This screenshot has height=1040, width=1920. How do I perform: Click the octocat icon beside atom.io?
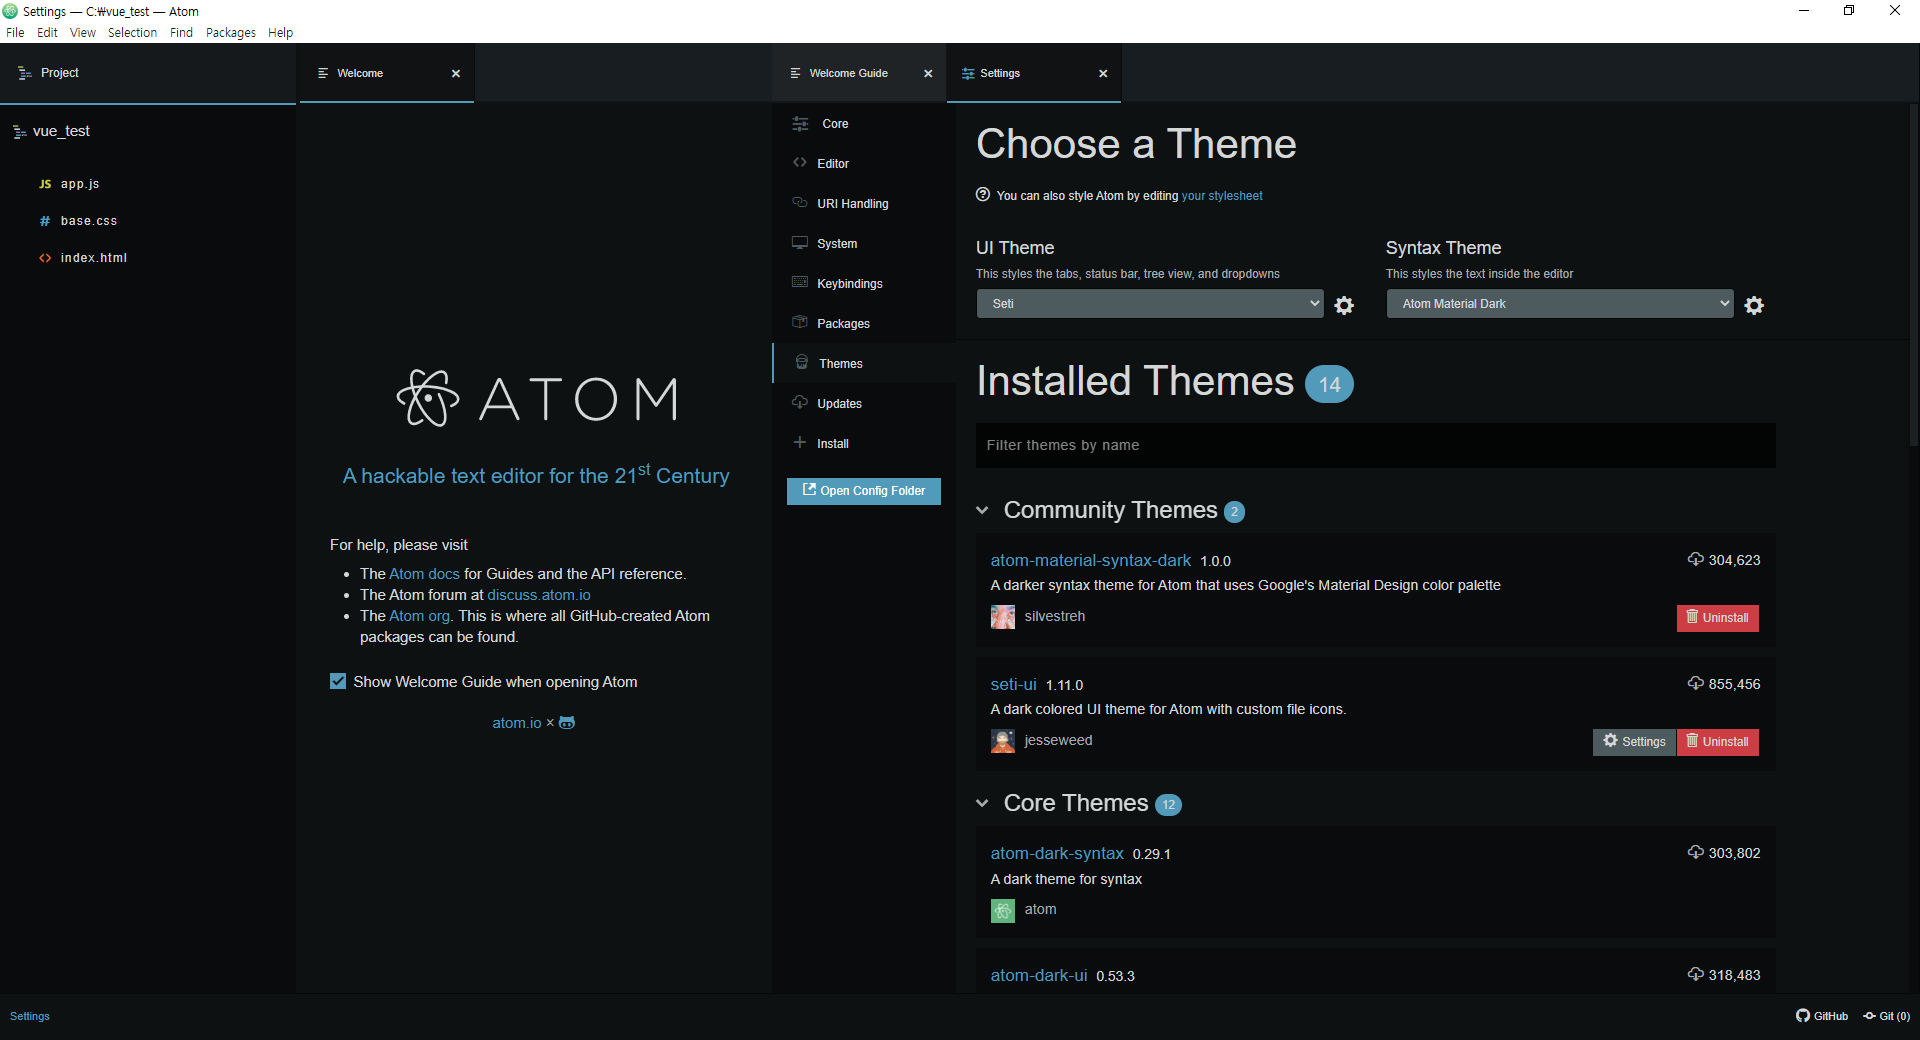coord(567,723)
